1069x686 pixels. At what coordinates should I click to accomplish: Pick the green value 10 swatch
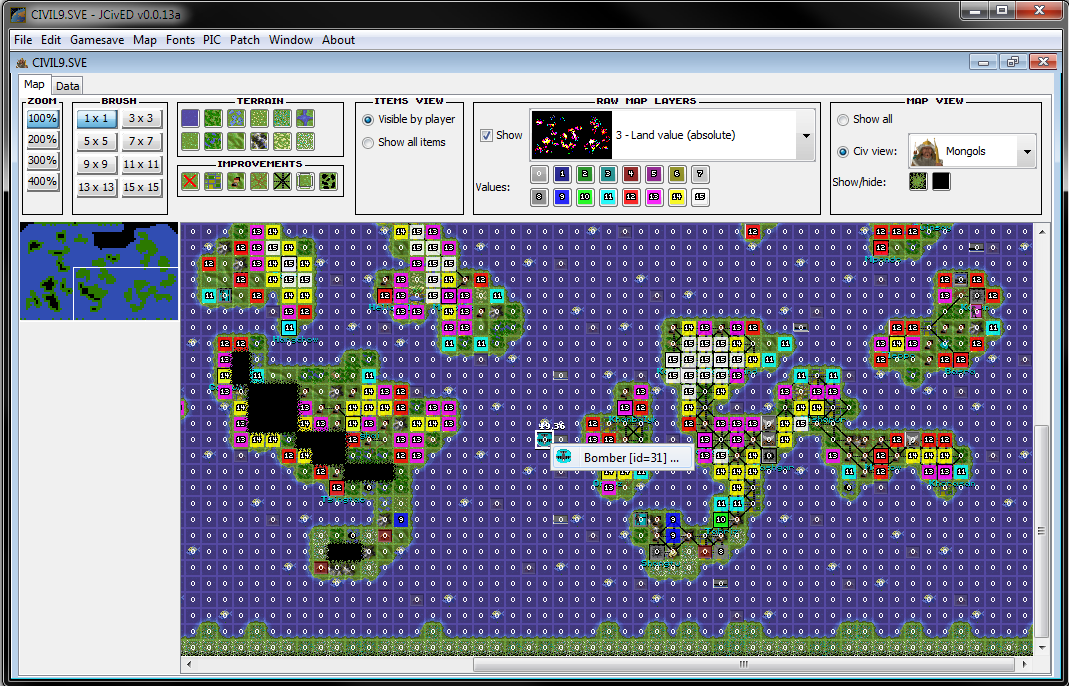[x=585, y=198]
